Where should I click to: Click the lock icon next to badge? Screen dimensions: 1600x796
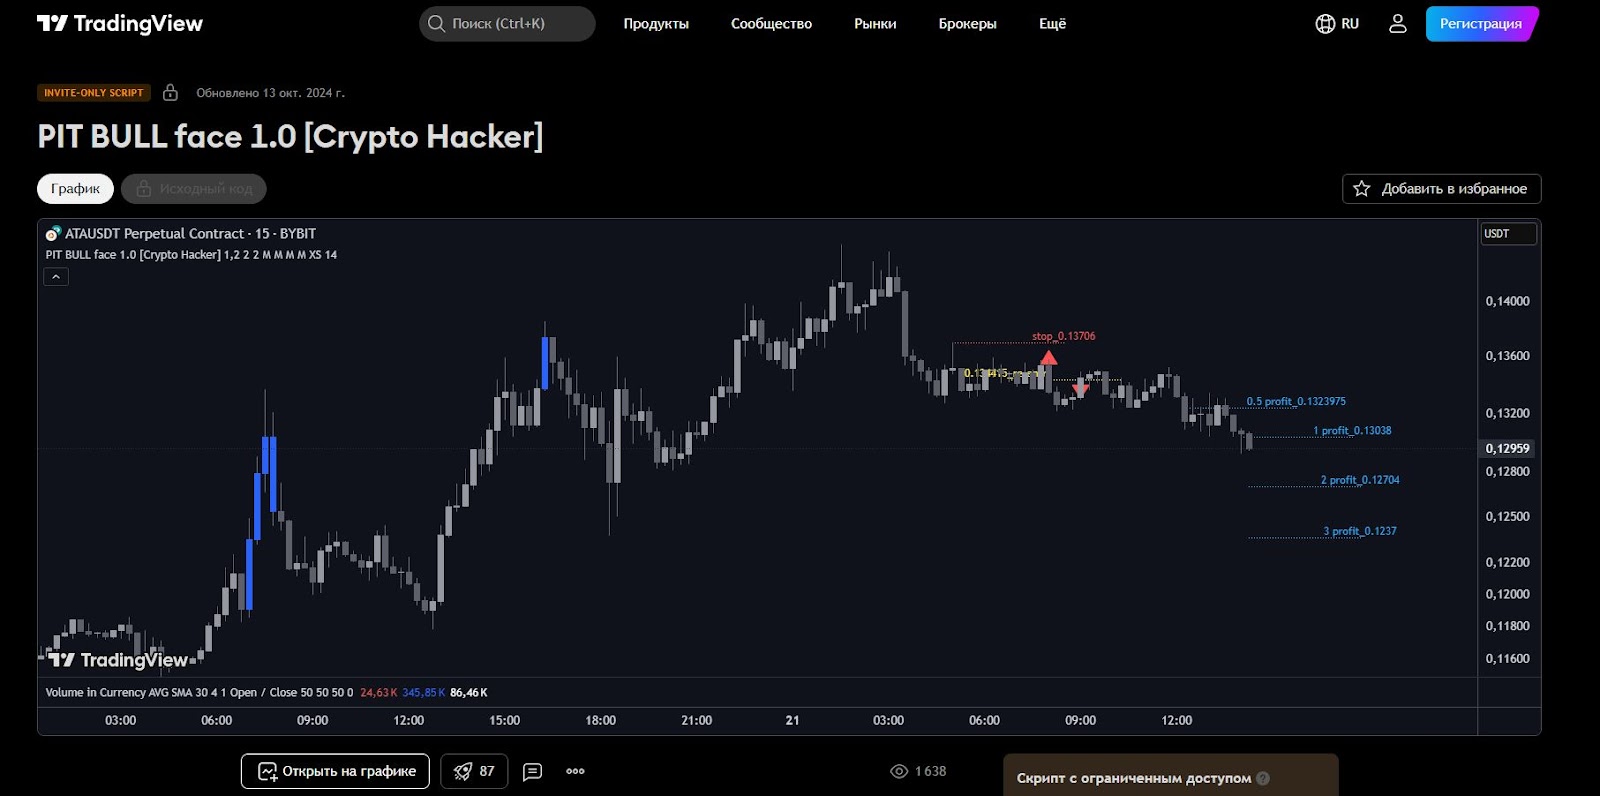(170, 93)
